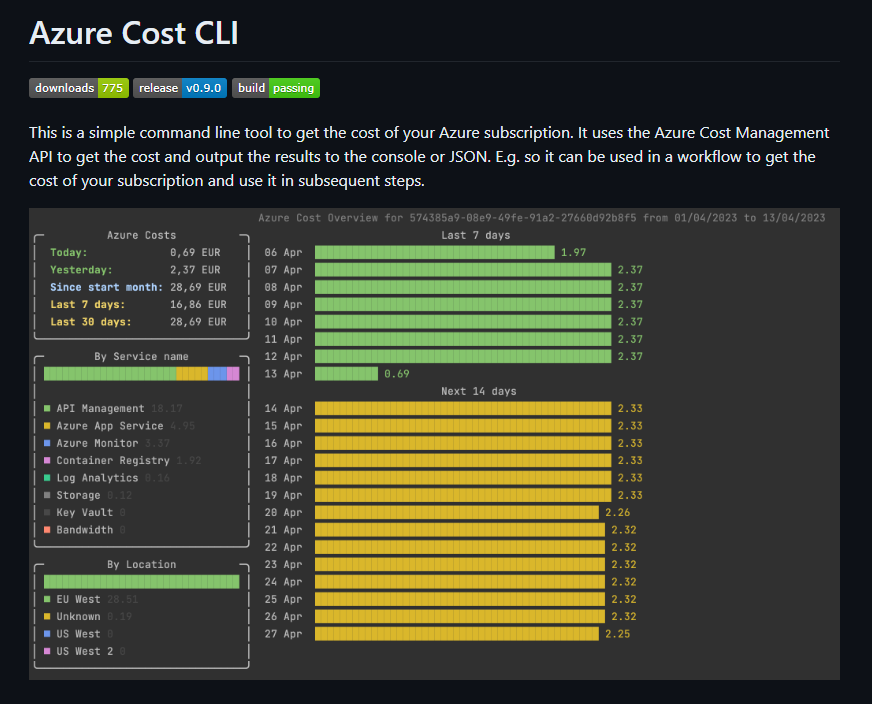
Task: Click the '12 Apr' date label
Action: coord(283,356)
